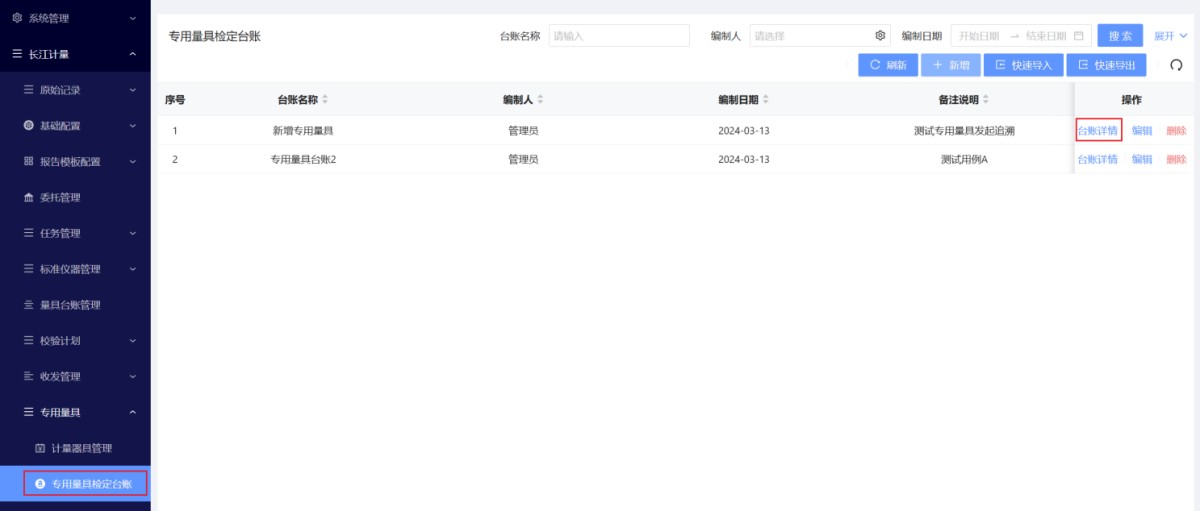
Task: Click the 基础配置 sidebar icon
Action: pyautogui.click(x=29, y=126)
